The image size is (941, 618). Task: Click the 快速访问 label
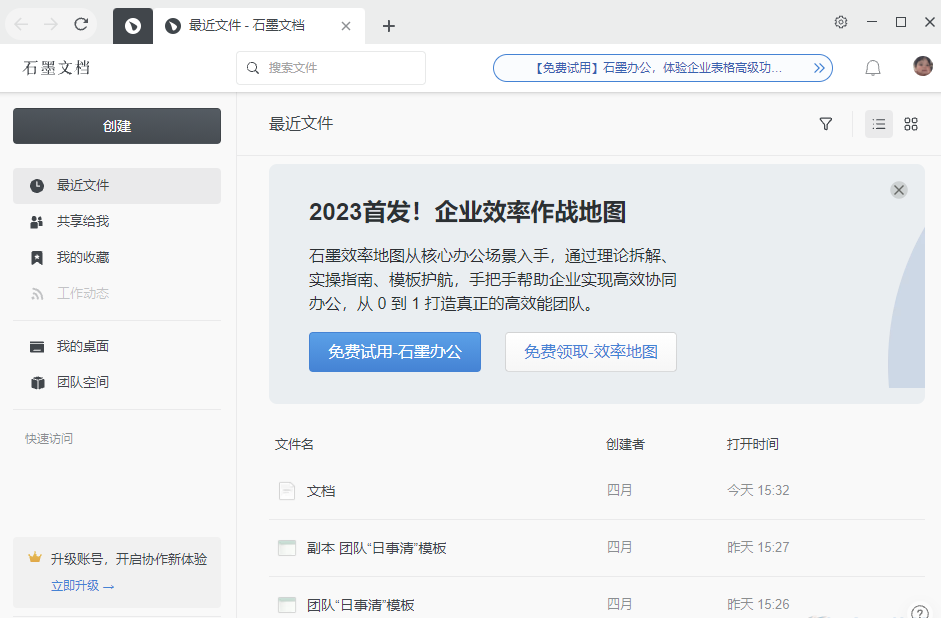tap(49, 439)
